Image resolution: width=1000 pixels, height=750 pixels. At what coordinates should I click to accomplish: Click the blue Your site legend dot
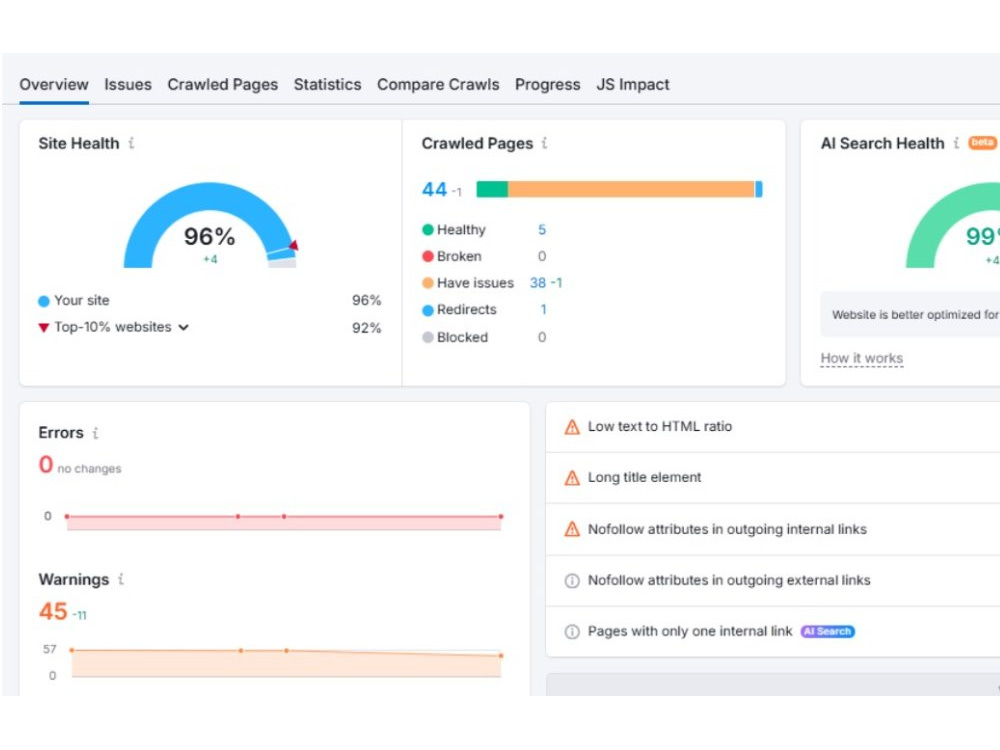[x=43, y=301]
